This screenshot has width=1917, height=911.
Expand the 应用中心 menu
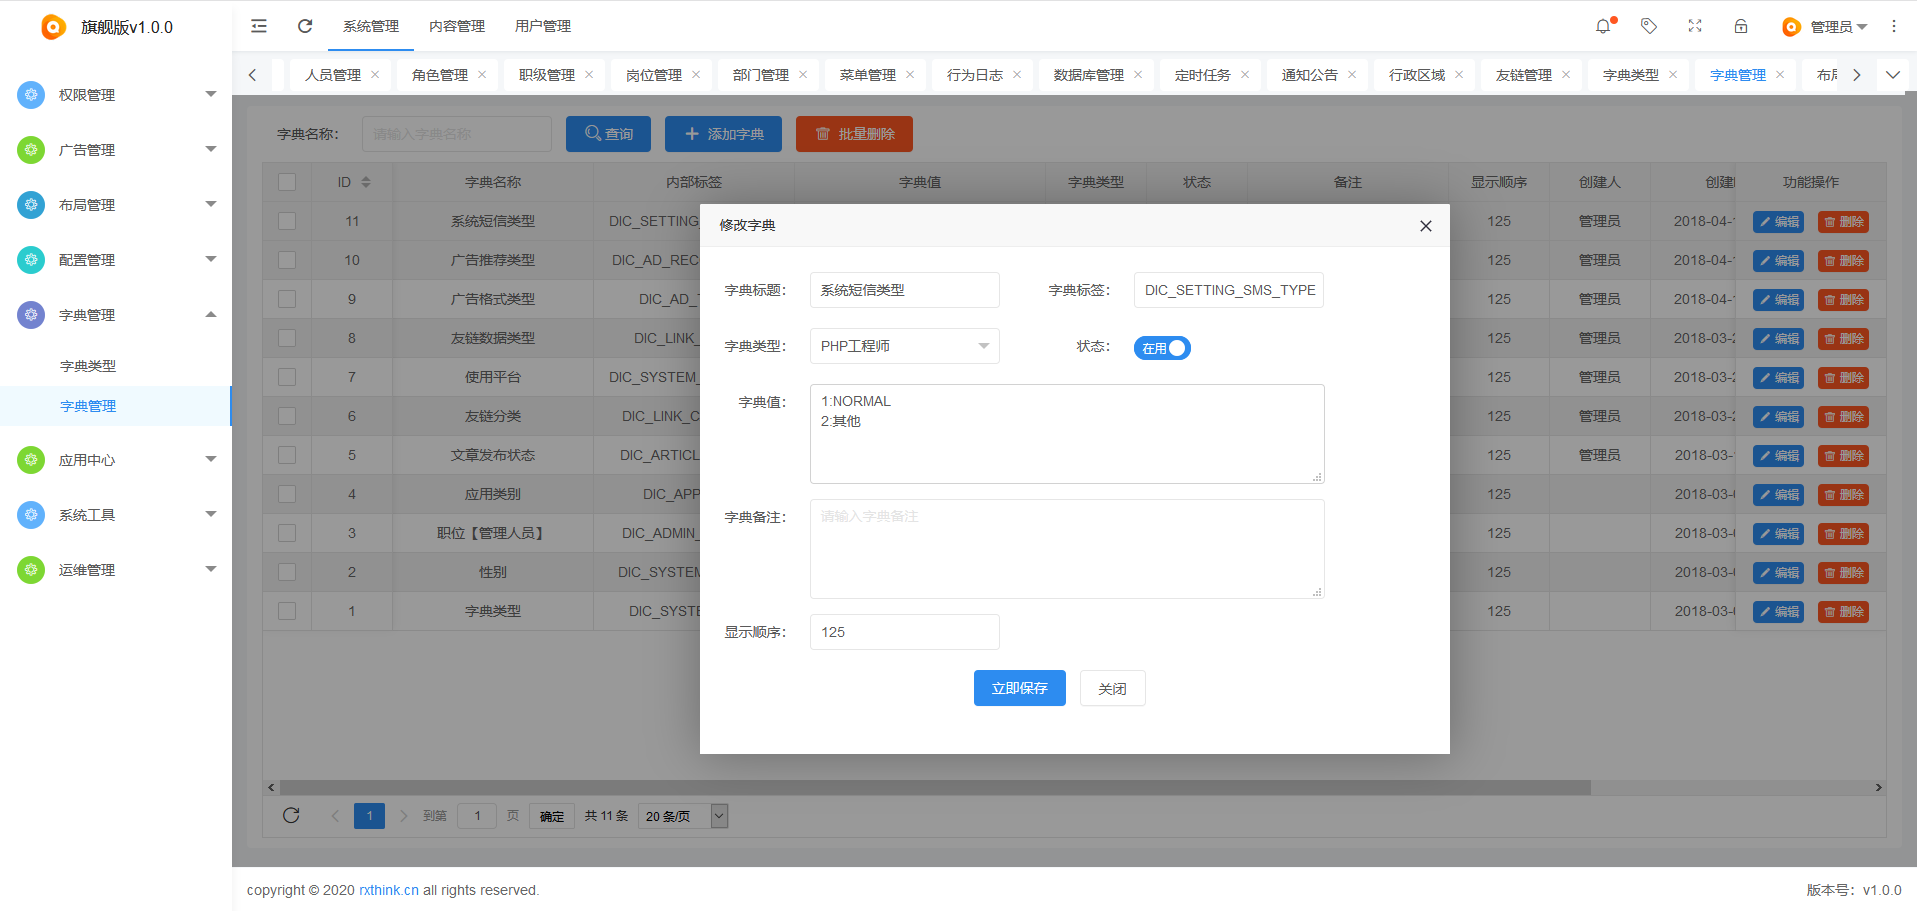point(210,459)
